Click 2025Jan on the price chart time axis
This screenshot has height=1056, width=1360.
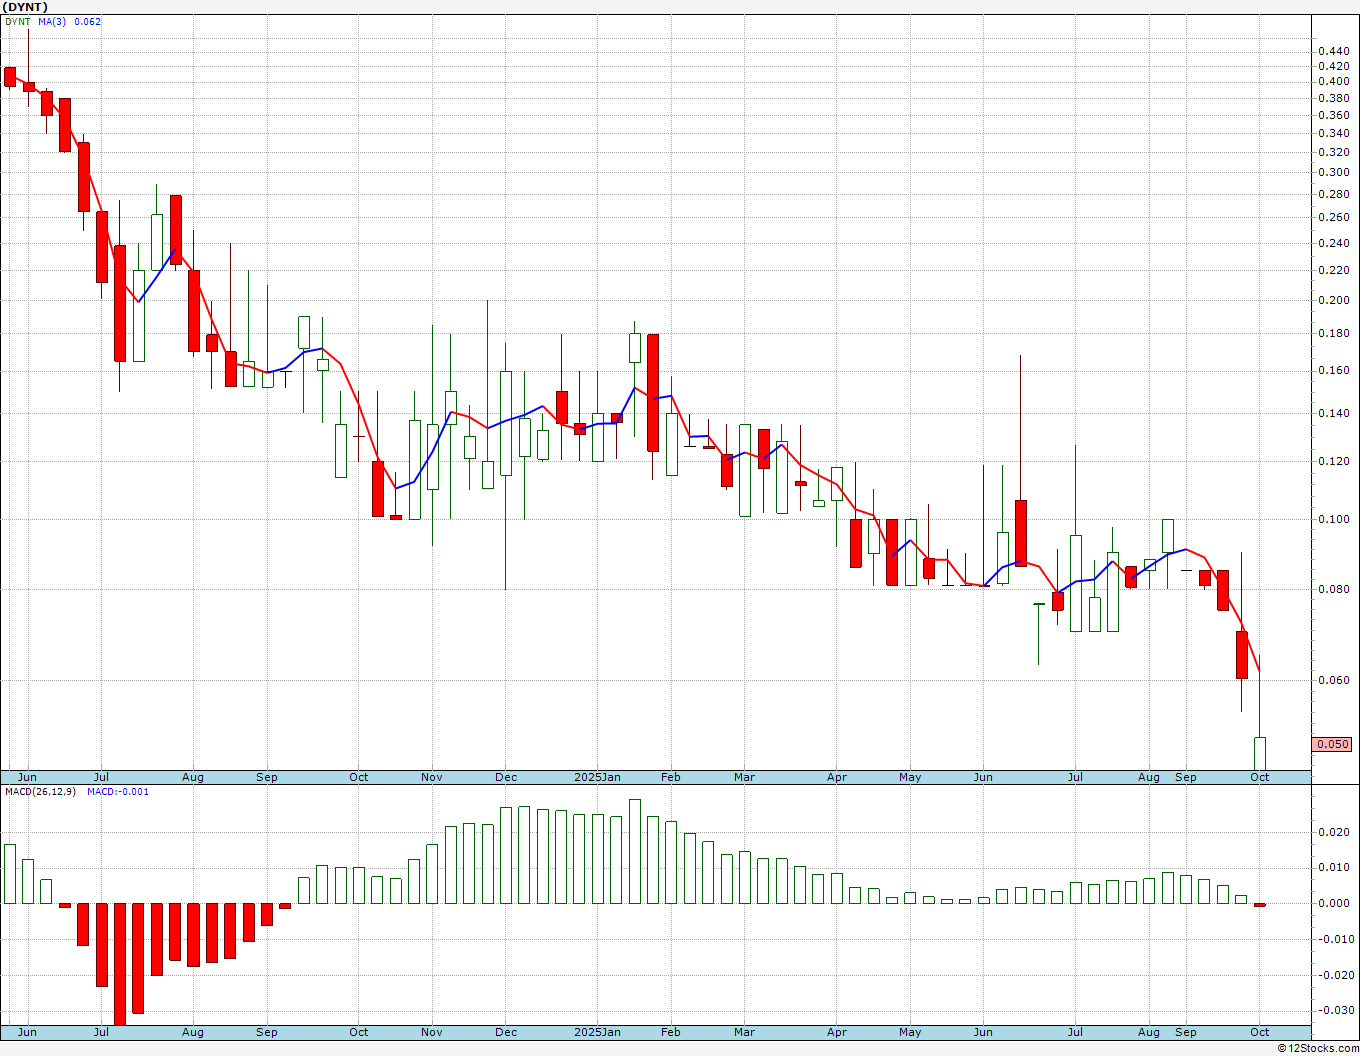point(598,777)
